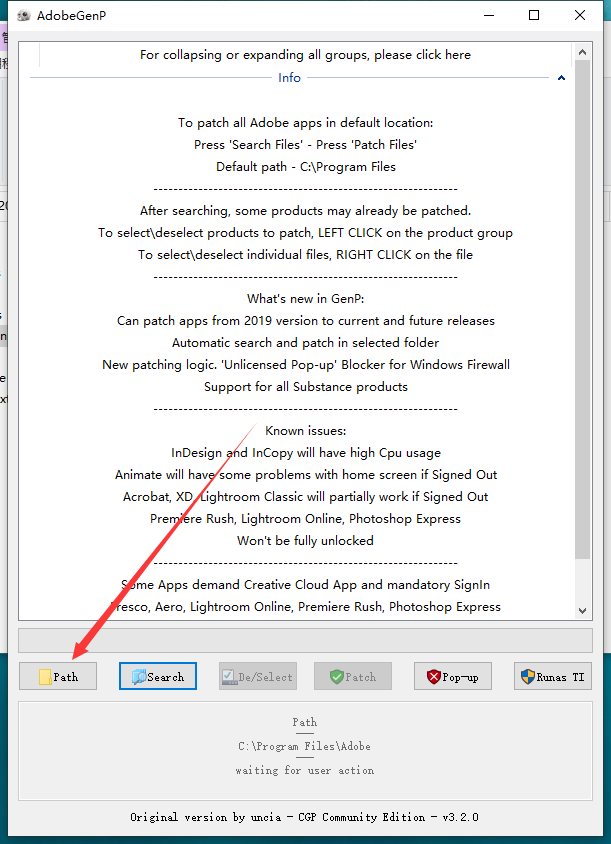The image size is (611, 844).
Task: Click 'Won't be fully unlocked' line
Action: 305,540
